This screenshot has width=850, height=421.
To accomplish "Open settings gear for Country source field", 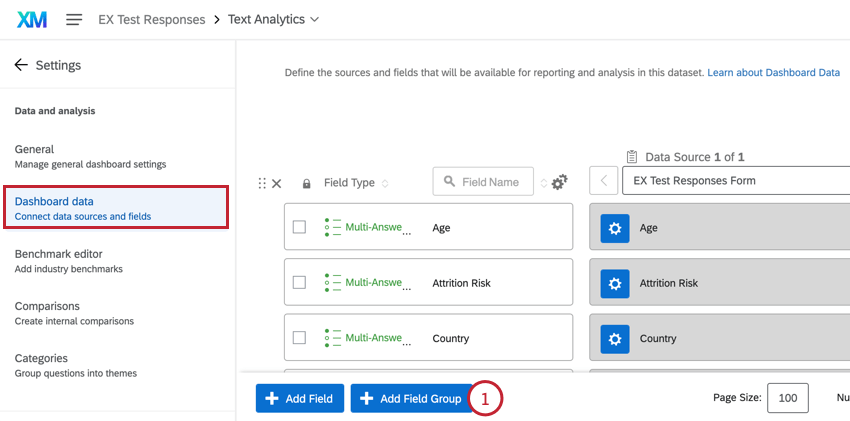I will (x=614, y=339).
